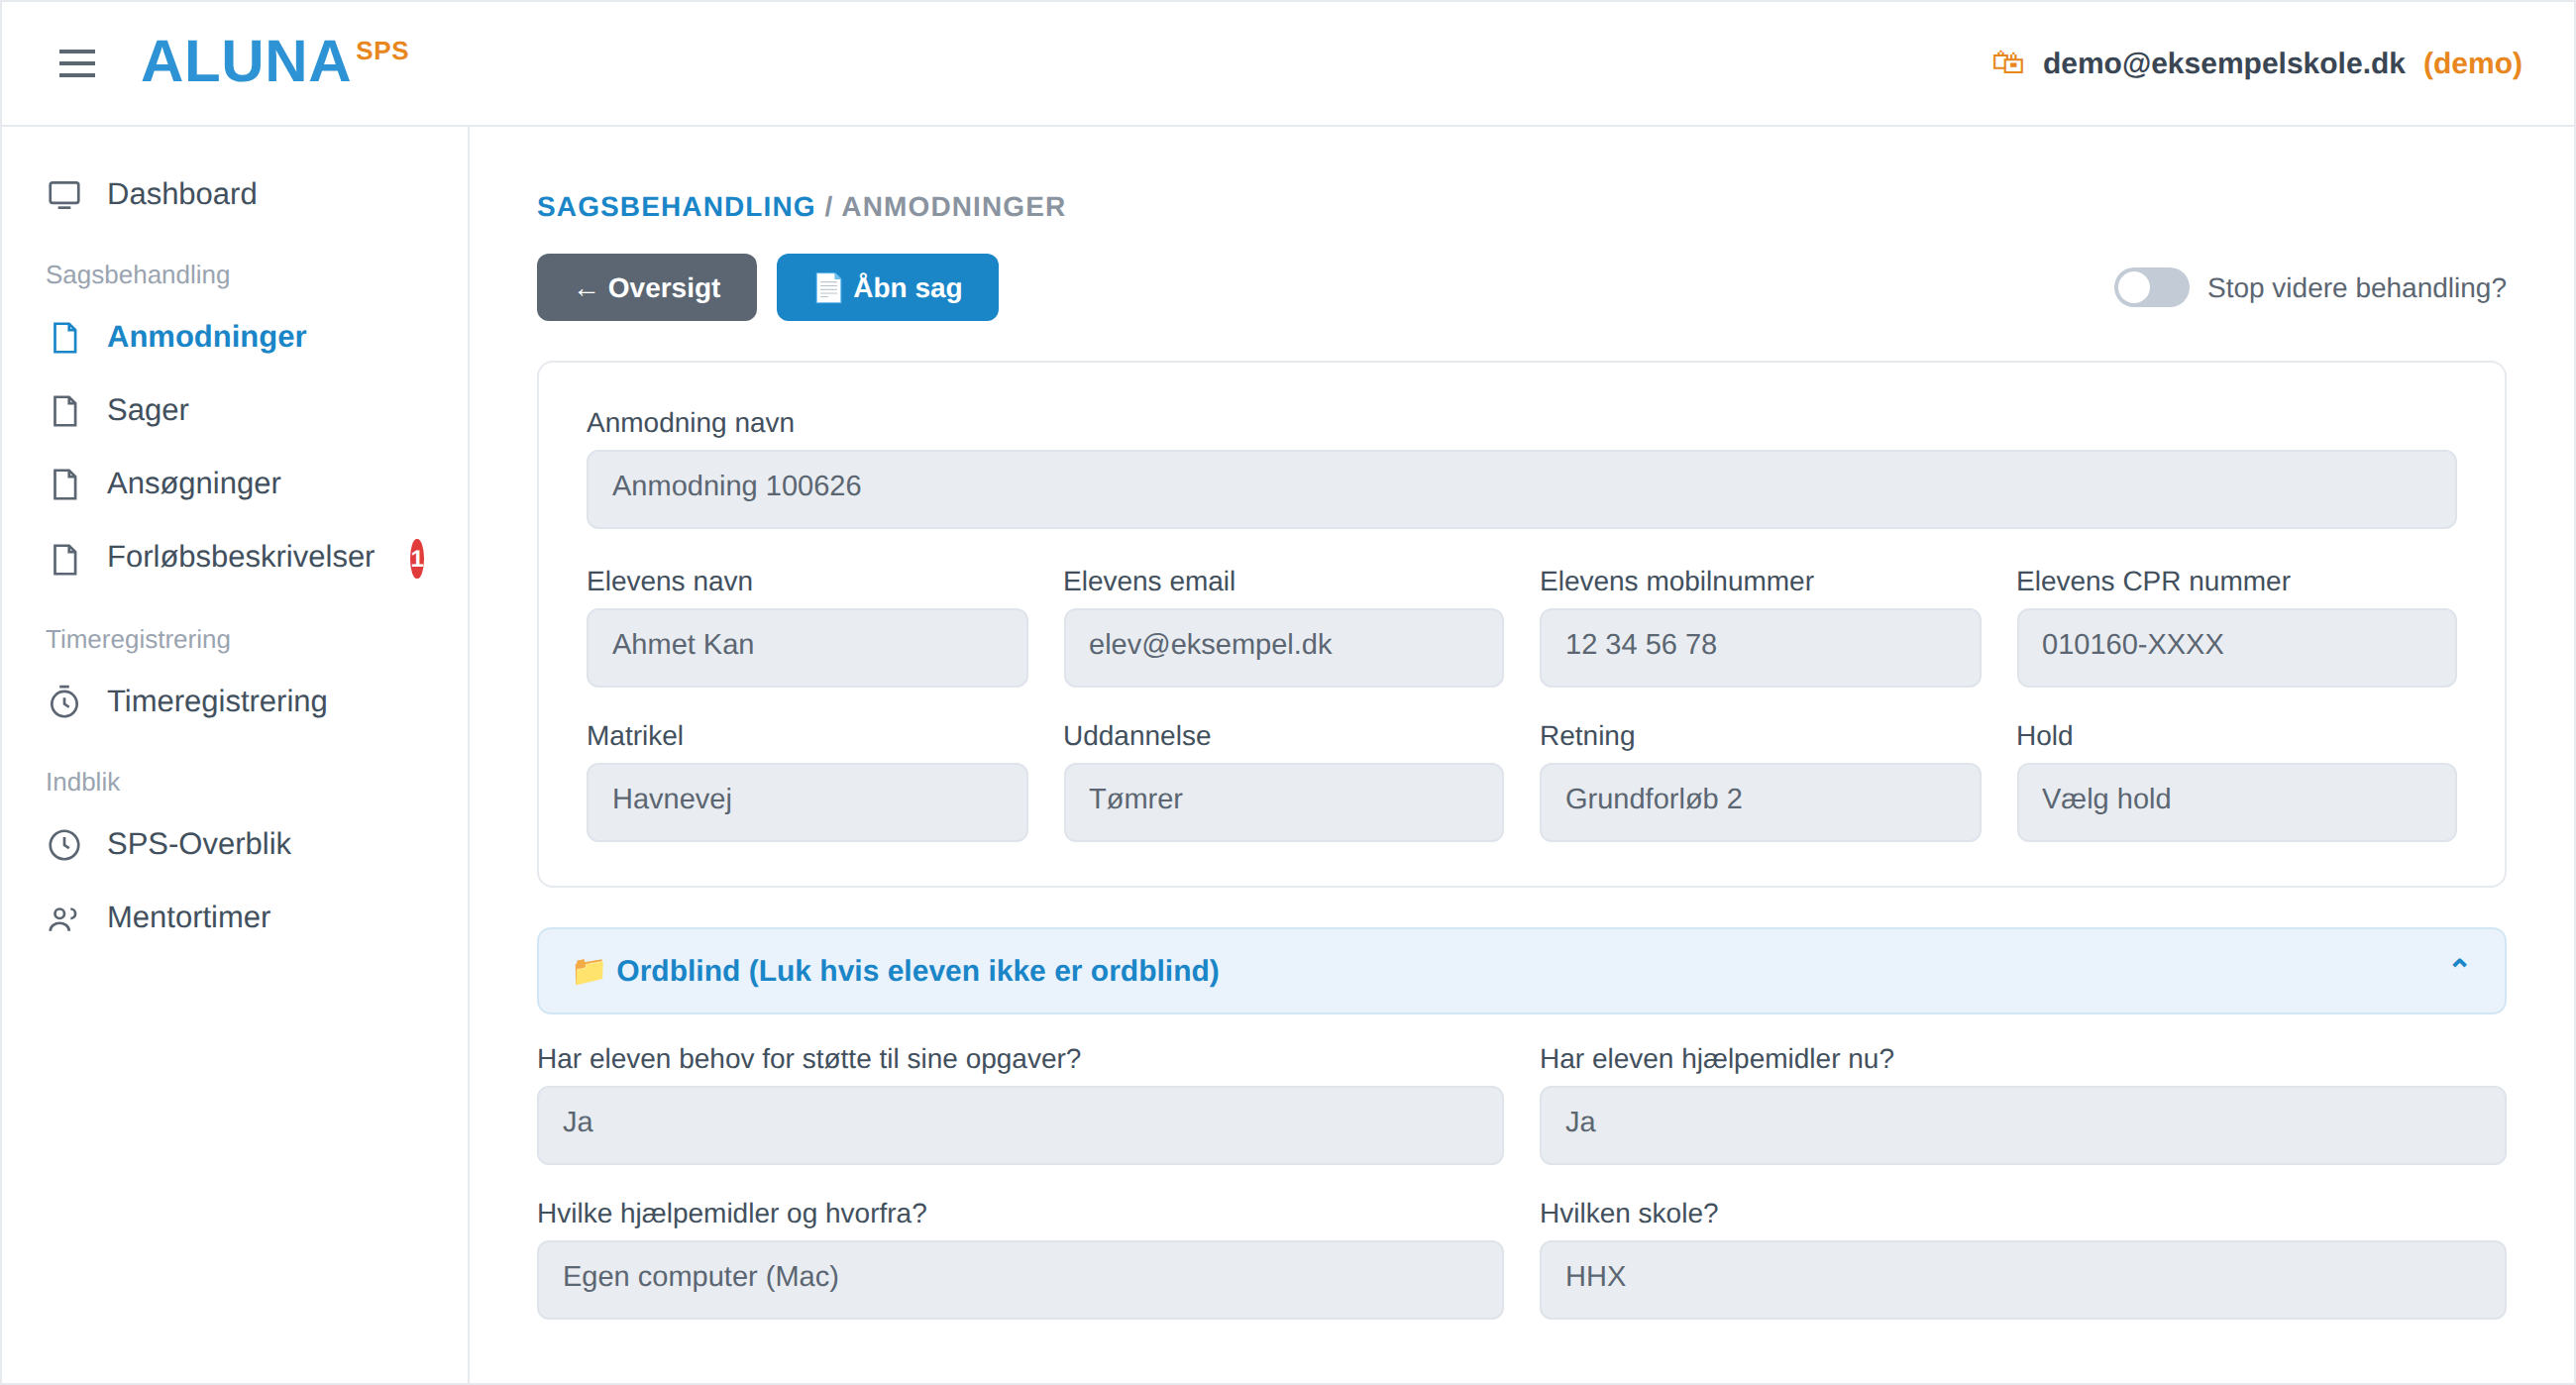Image resolution: width=2576 pixels, height=1385 pixels.
Task: Go back with the Oversigt button
Action: 646,287
